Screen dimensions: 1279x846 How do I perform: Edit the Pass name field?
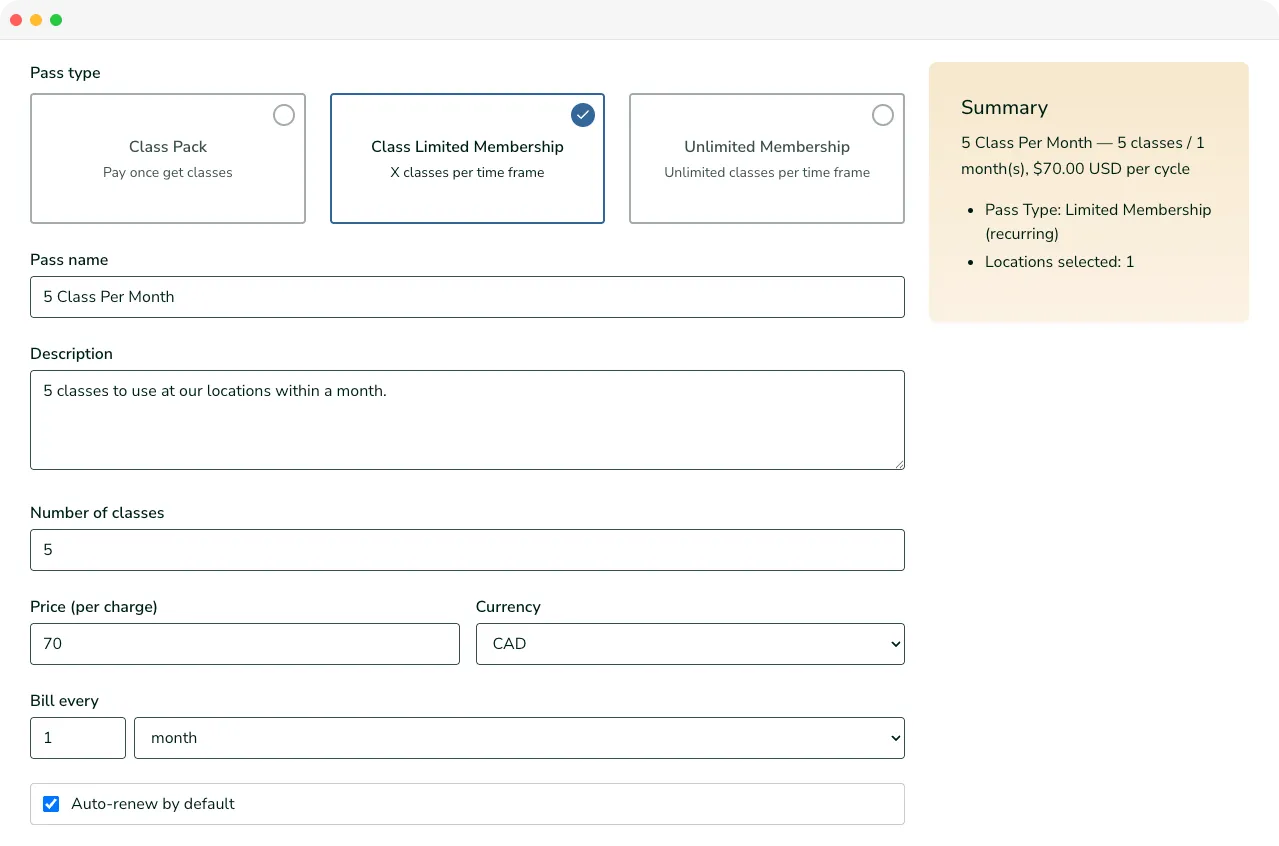coord(467,296)
